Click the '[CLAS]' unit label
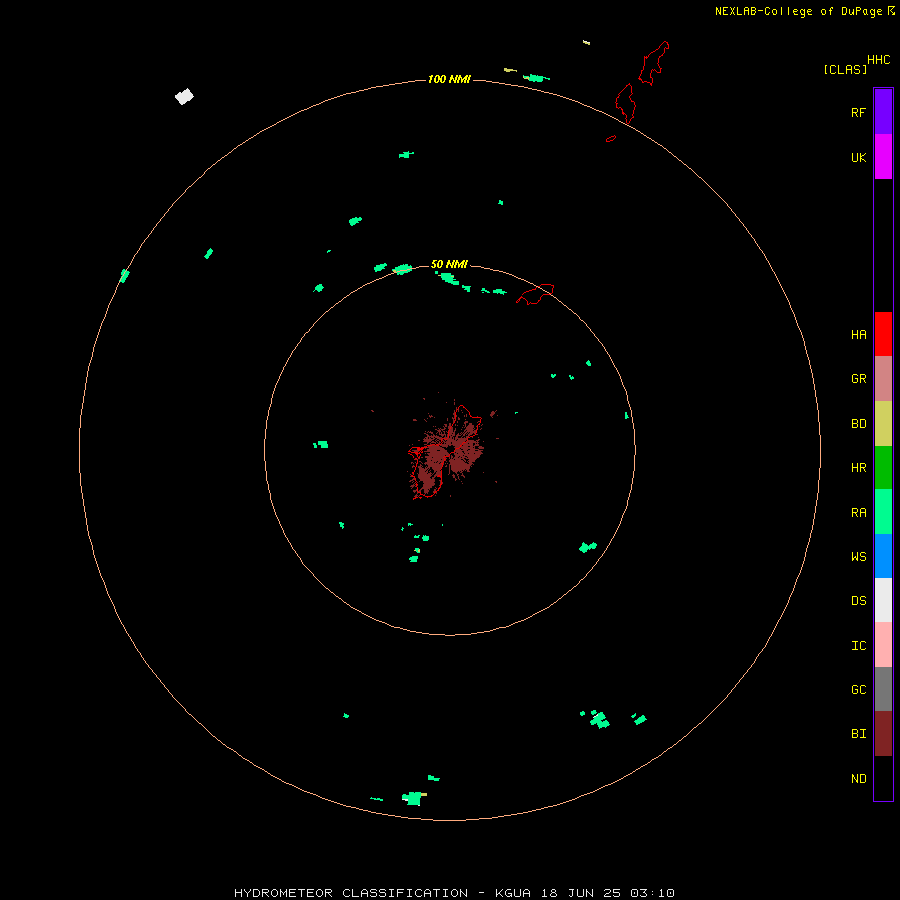The height and width of the screenshot is (900, 900). coord(845,70)
